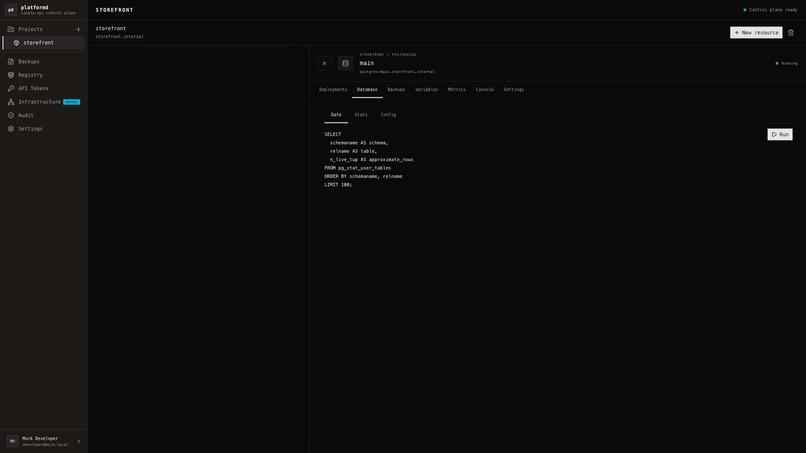The height and width of the screenshot is (453, 806).
Task: Click the Control plane ready status
Action: [771, 10]
